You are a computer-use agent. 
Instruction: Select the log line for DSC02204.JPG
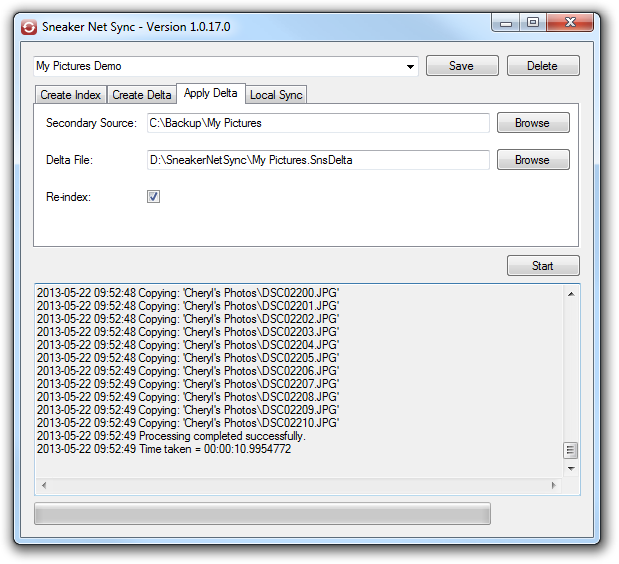tap(188, 345)
